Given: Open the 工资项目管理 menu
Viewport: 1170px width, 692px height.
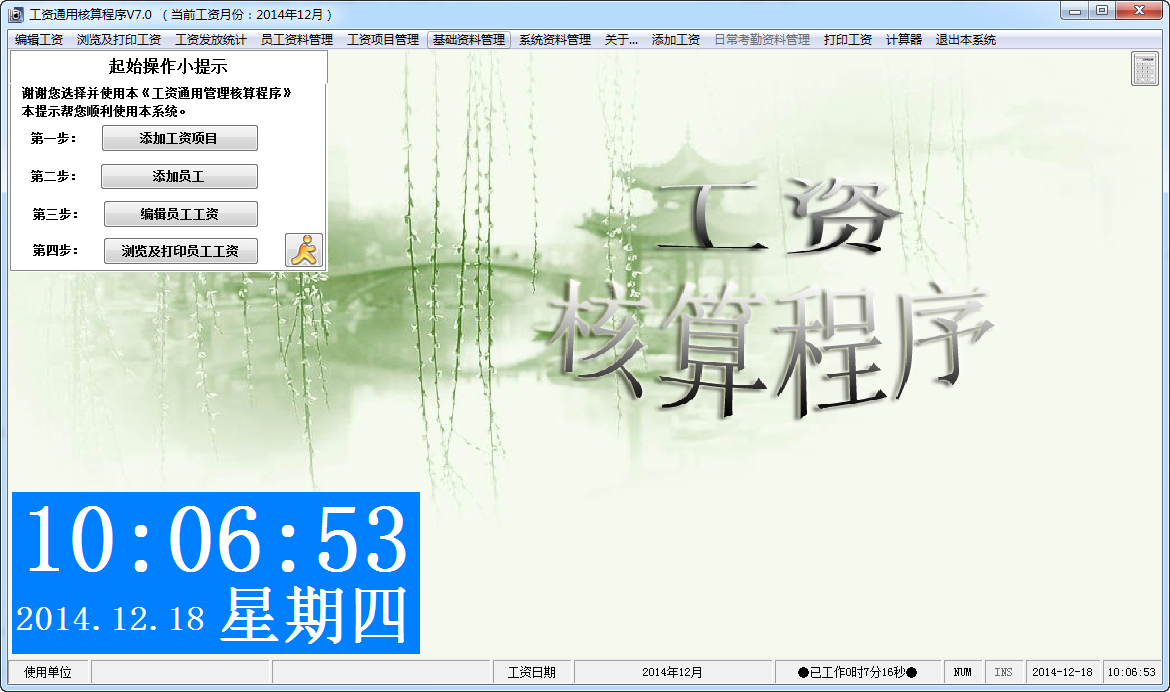Looking at the screenshot, I should coord(382,40).
